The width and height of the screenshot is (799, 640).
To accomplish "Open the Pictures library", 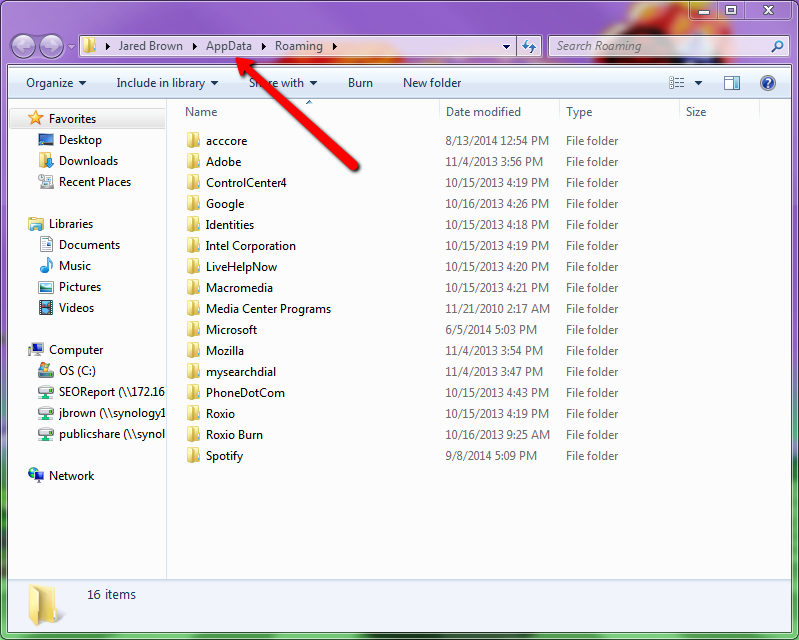I will pyautogui.click(x=80, y=287).
